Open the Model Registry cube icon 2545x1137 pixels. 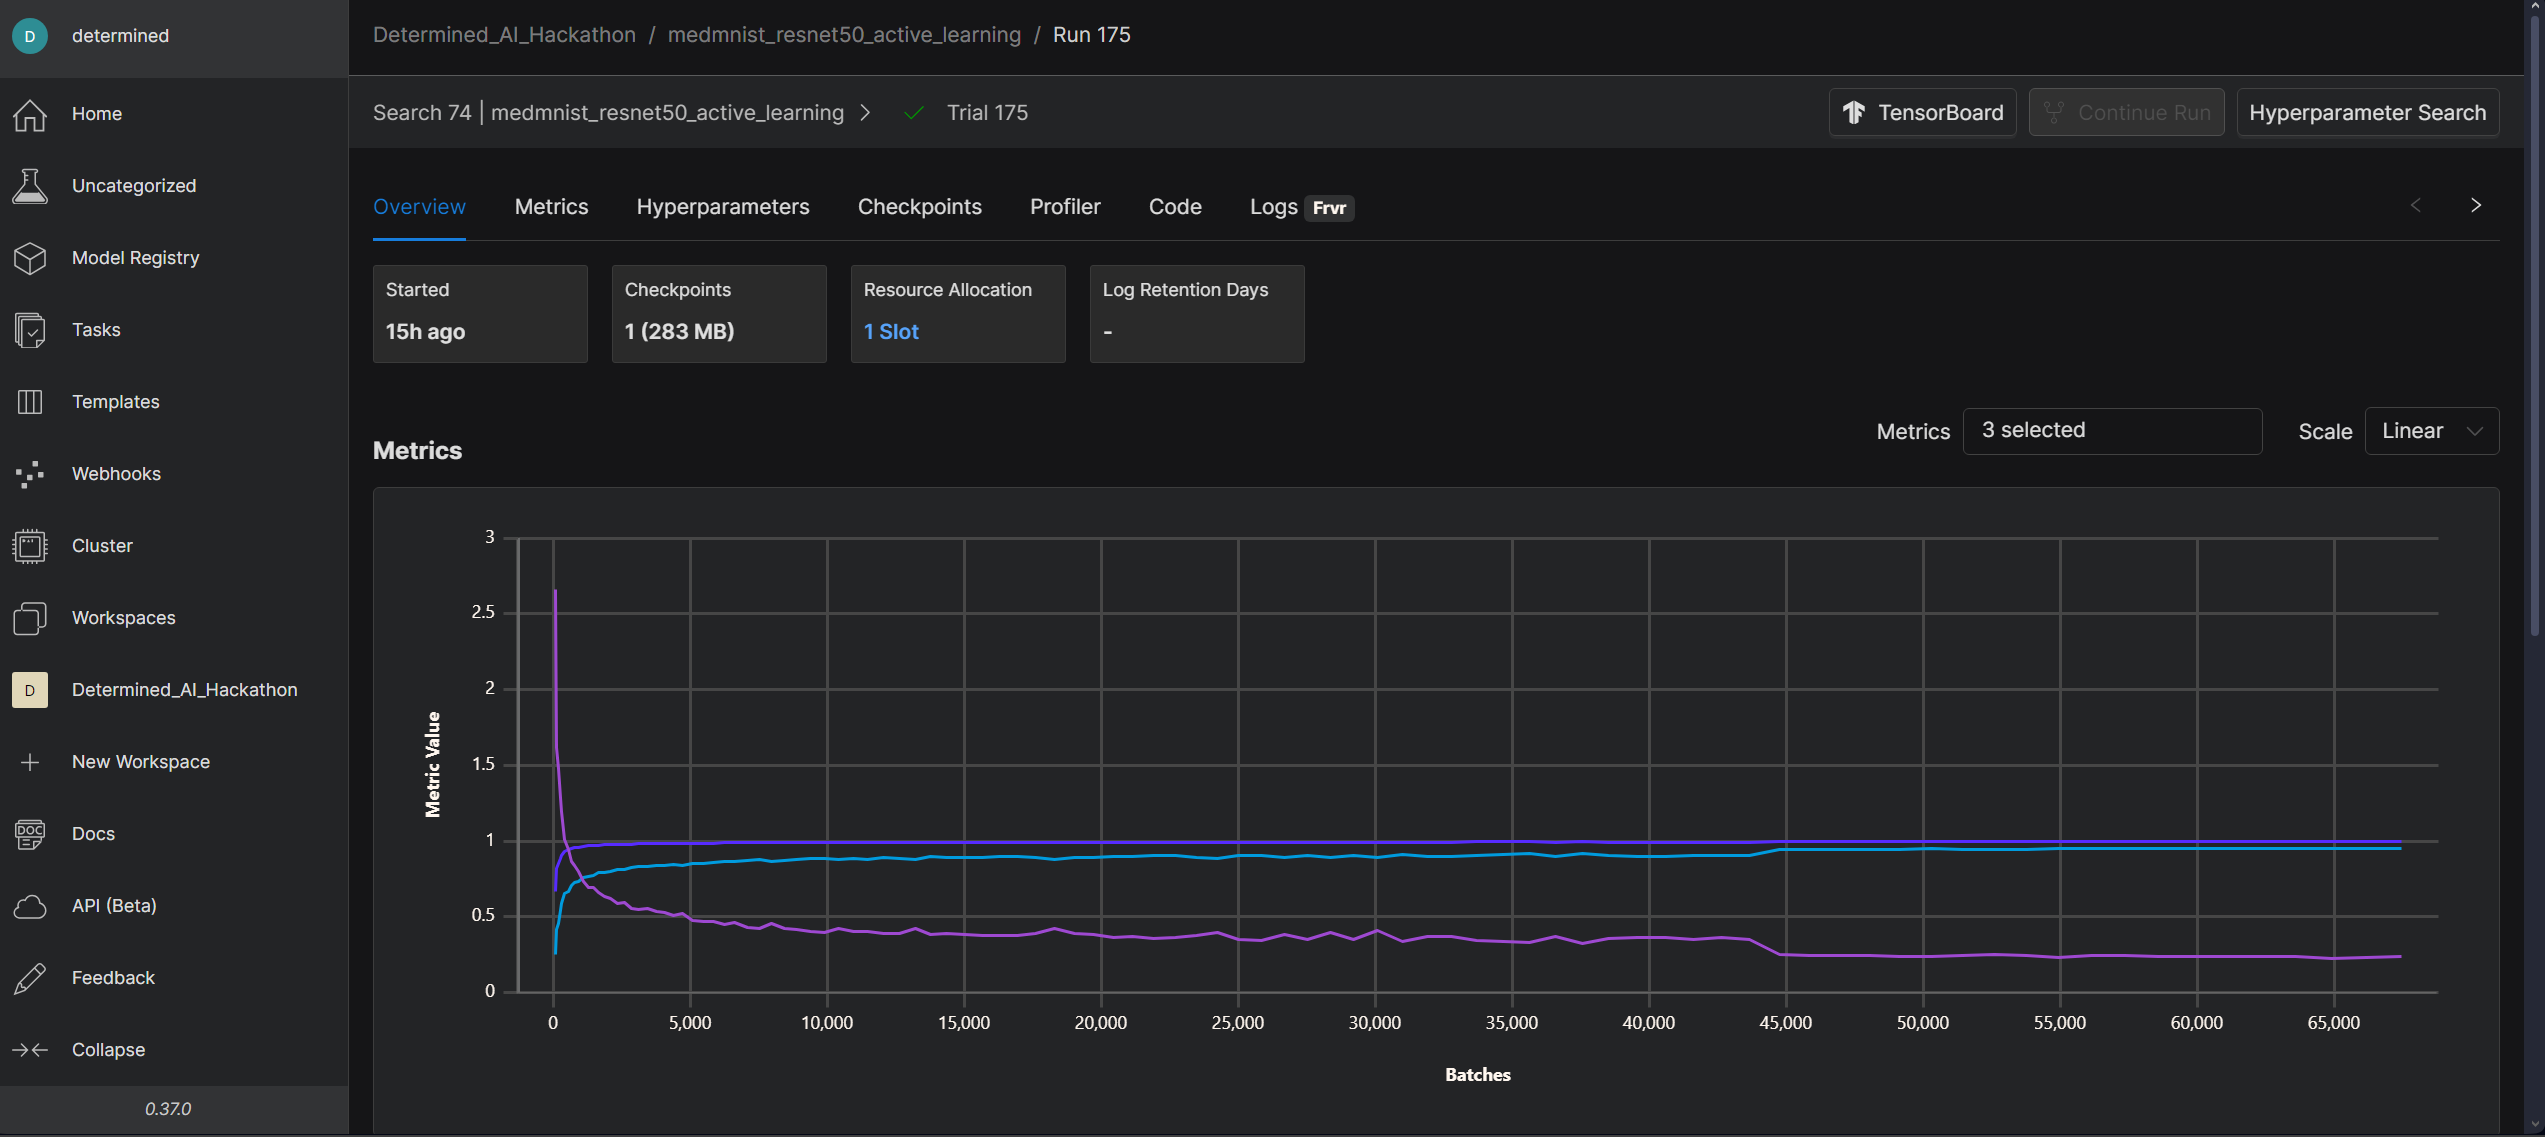30,258
